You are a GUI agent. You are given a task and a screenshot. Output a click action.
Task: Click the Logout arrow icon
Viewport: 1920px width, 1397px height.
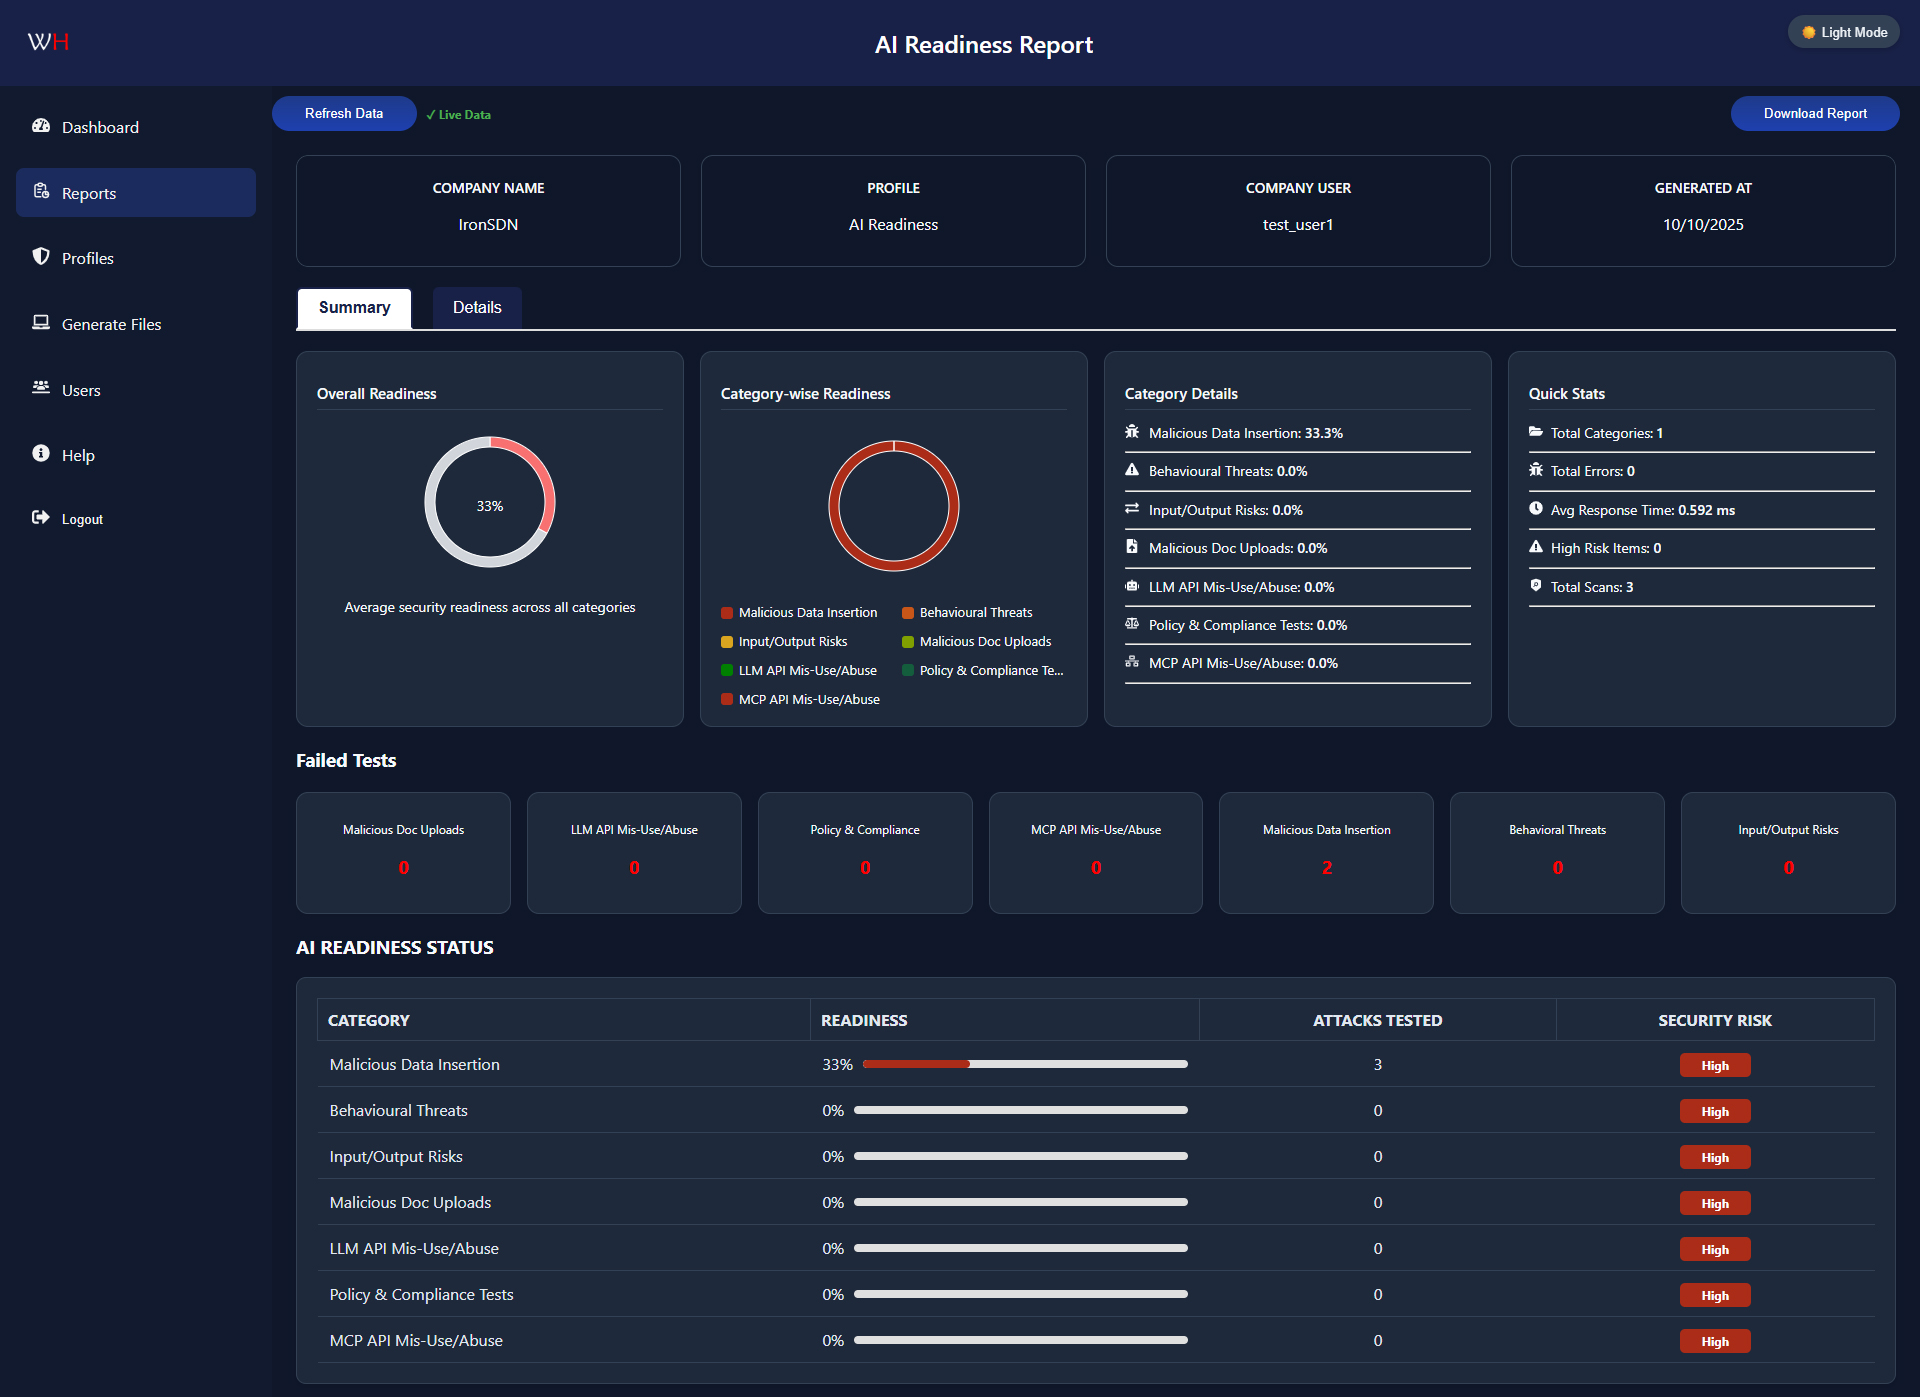(41, 518)
